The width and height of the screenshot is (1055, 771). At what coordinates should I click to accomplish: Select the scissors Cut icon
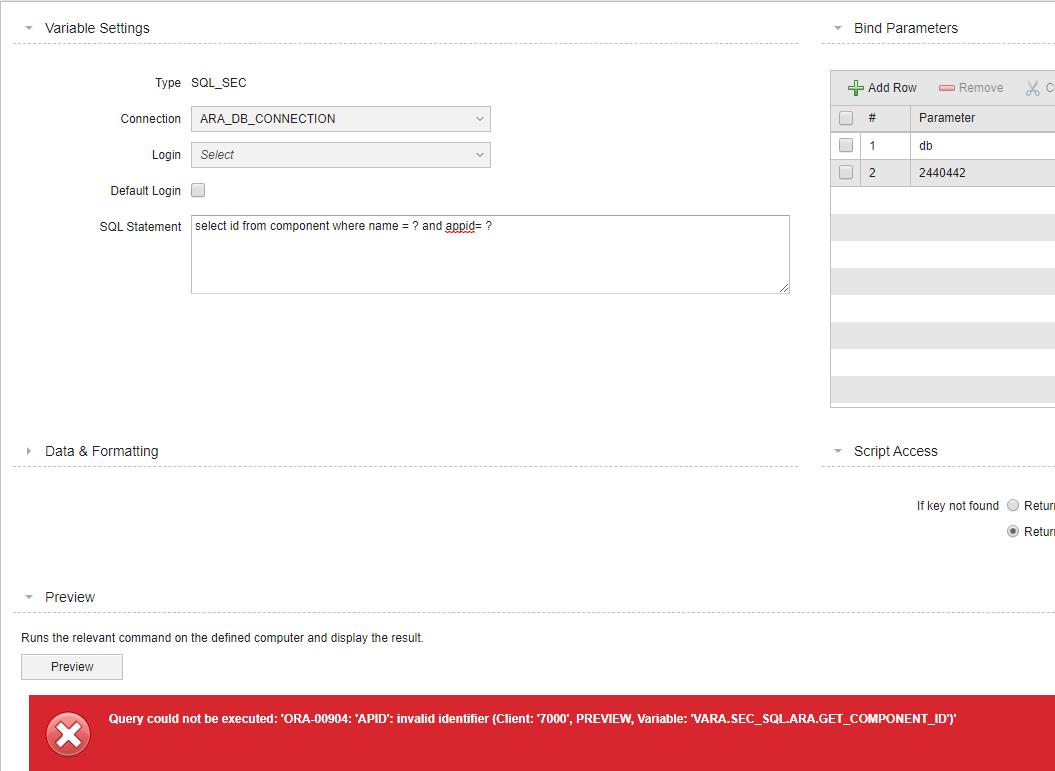click(x=1033, y=88)
